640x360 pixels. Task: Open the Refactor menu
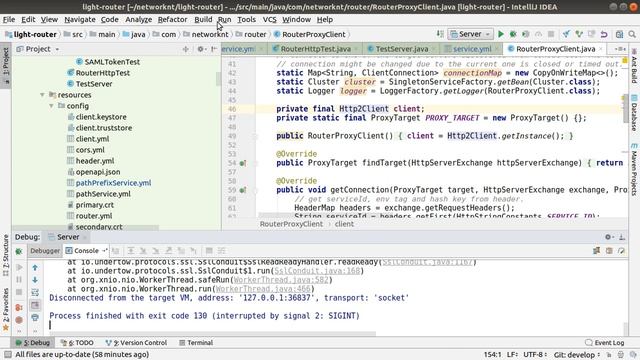(172, 20)
